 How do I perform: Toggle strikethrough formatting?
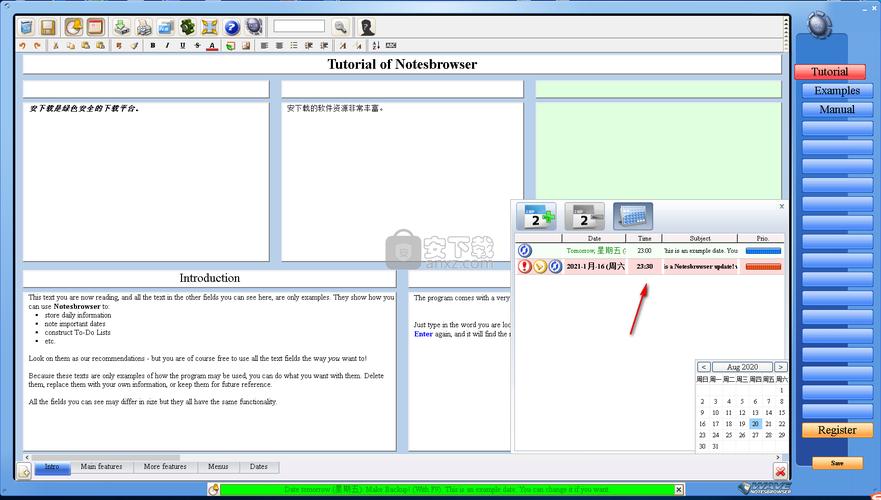coord(197,46)
